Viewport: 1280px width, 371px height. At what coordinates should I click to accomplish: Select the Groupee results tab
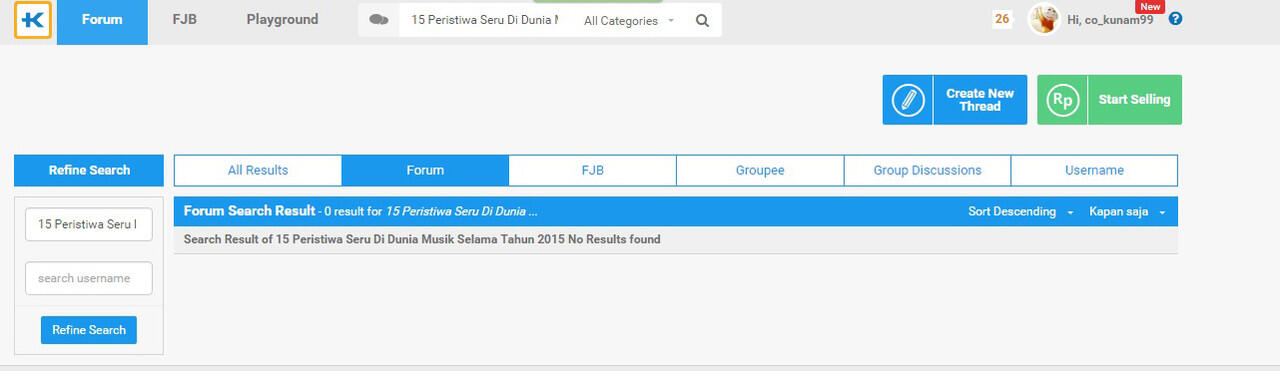pos(760,170)
